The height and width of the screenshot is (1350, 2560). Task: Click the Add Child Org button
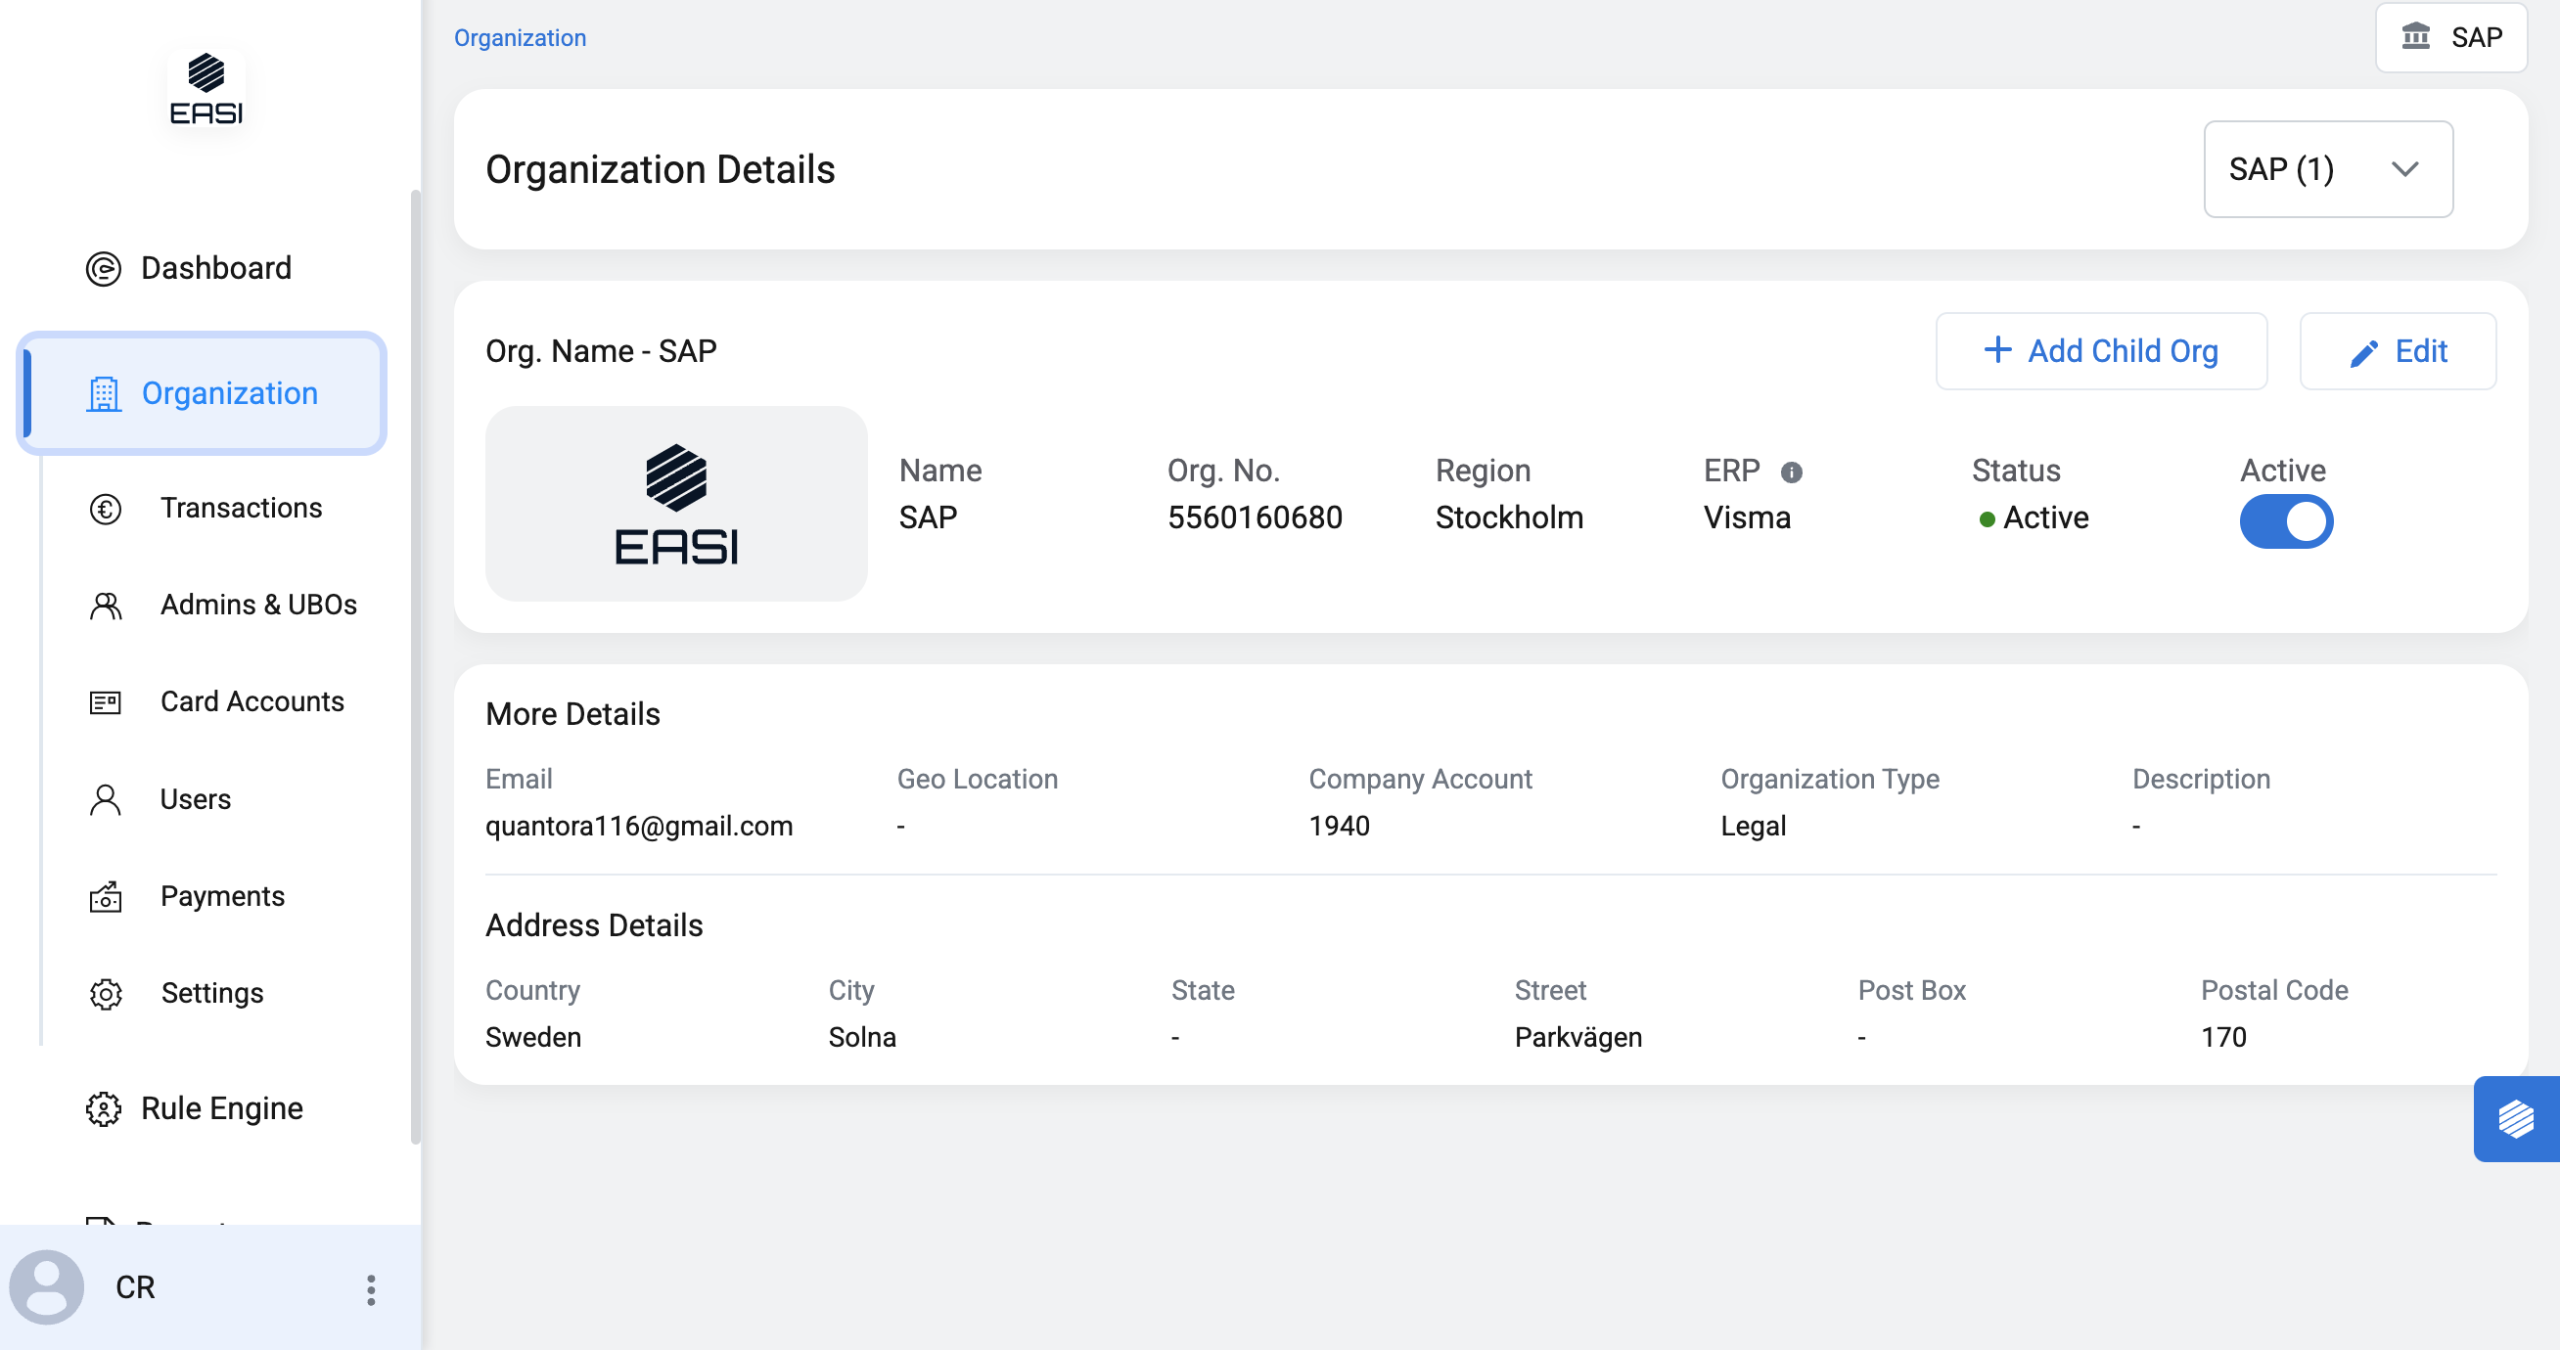tap(2101, 351)
